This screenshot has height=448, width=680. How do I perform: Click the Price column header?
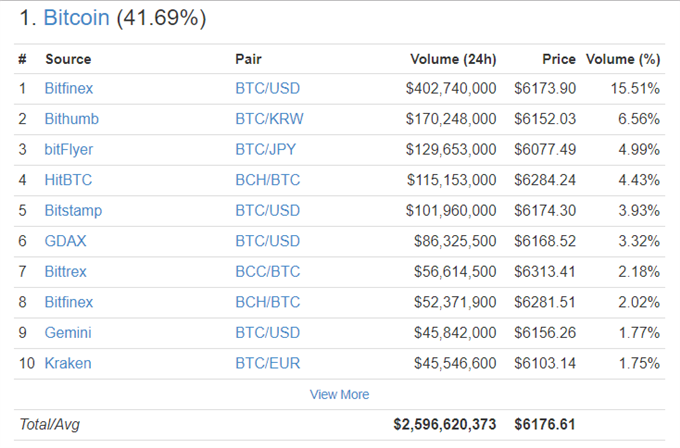tap(559, 59)
